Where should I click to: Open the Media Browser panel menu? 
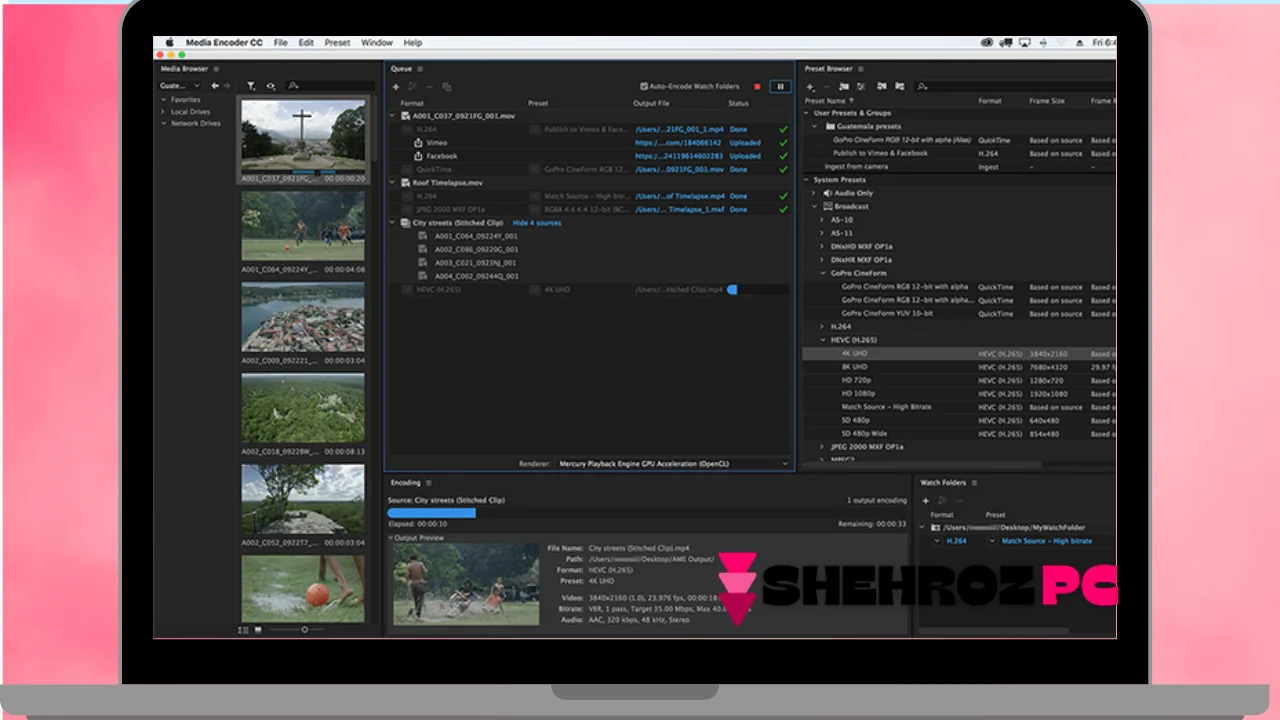point(217,69)
